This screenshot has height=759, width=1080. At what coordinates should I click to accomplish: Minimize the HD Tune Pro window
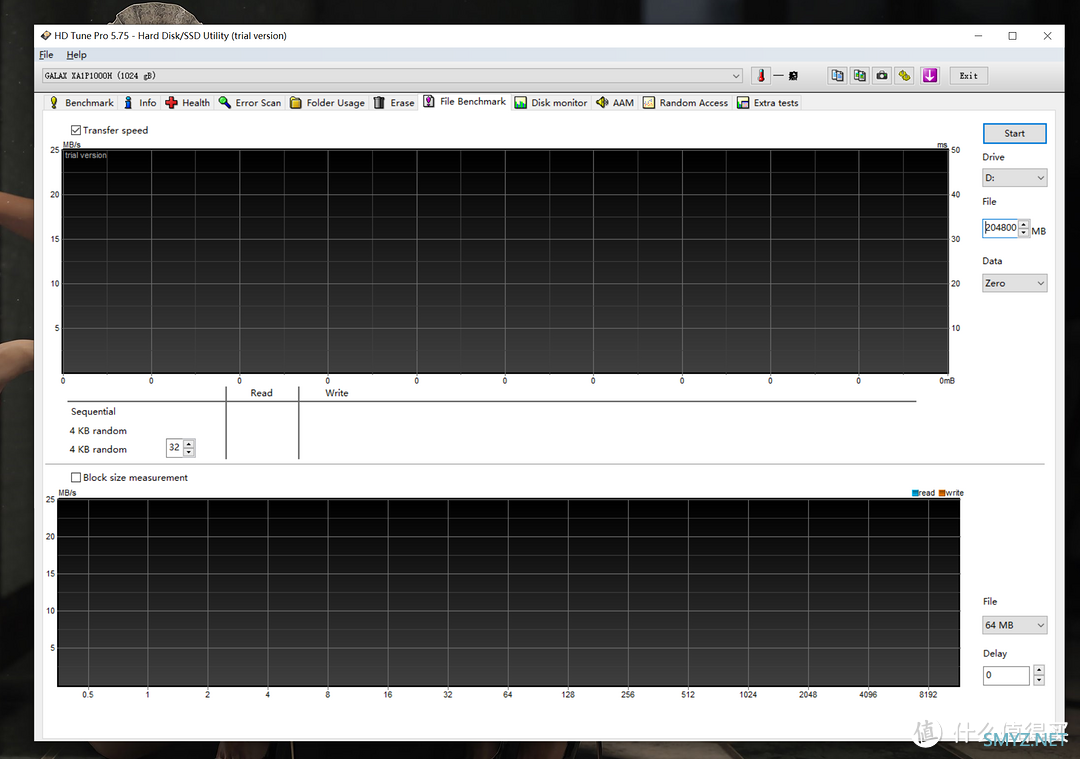coord(978,36)
